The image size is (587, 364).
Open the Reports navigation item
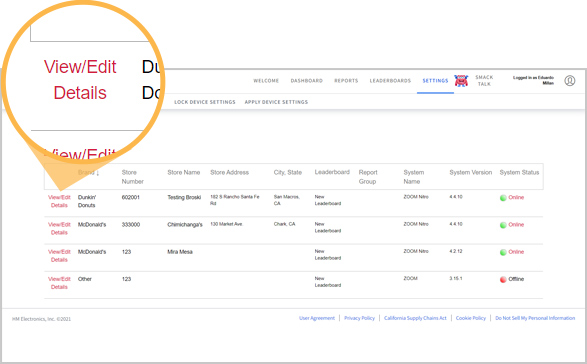[x=346, y=81]
